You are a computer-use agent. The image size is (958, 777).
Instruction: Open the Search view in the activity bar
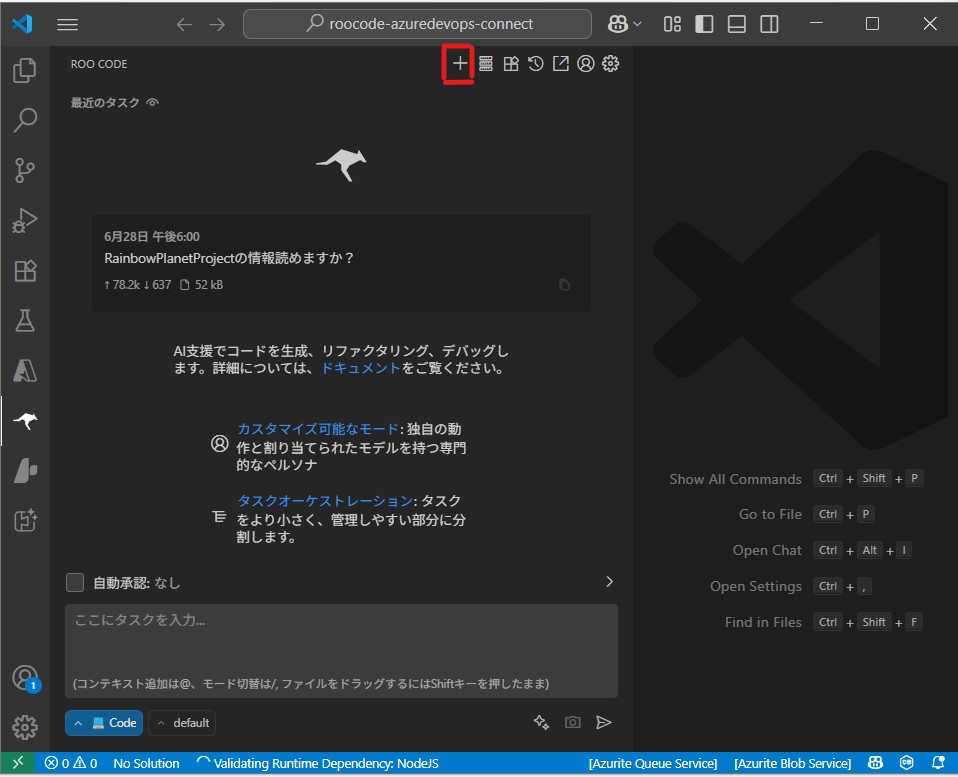[x=25, y=120]
